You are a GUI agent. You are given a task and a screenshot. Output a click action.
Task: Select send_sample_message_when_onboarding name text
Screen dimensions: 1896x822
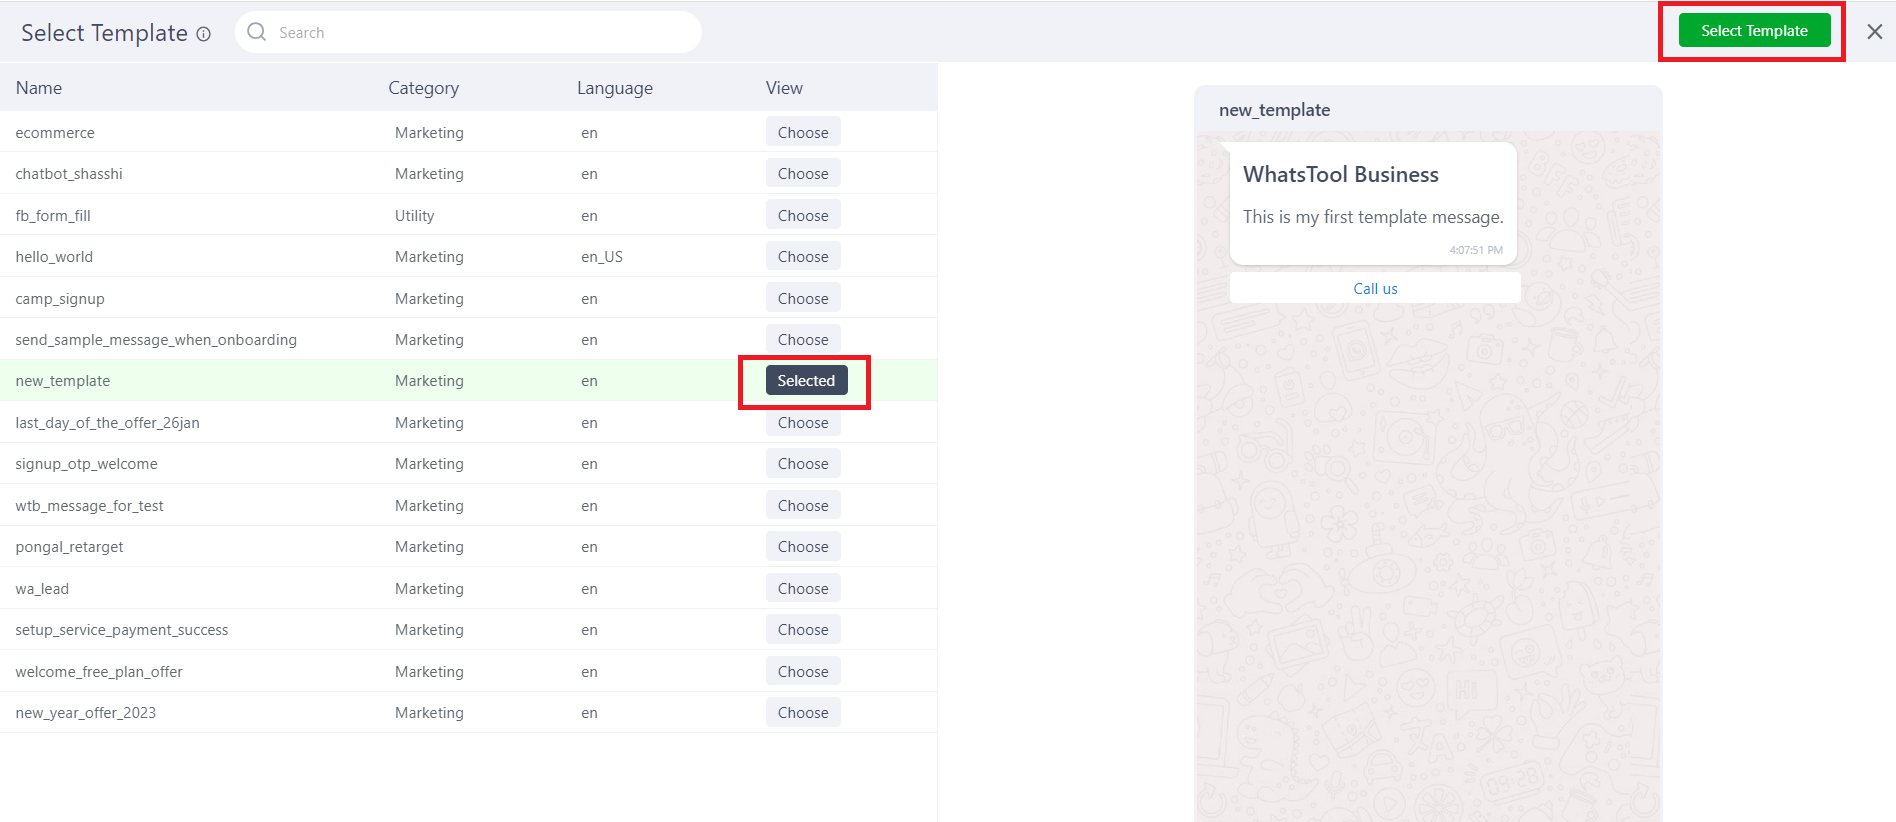pos(156,339)
